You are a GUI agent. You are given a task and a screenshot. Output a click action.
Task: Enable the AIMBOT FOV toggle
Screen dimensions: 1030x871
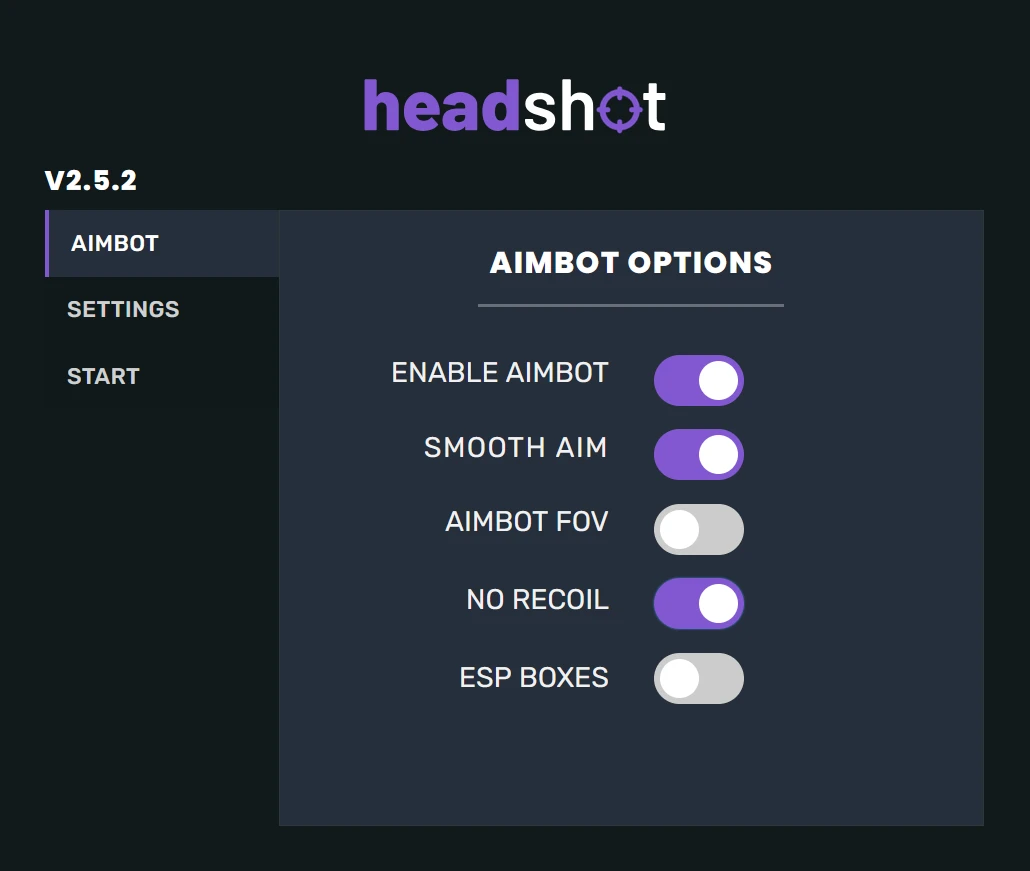pyautogui.click(x=699, y=529)
